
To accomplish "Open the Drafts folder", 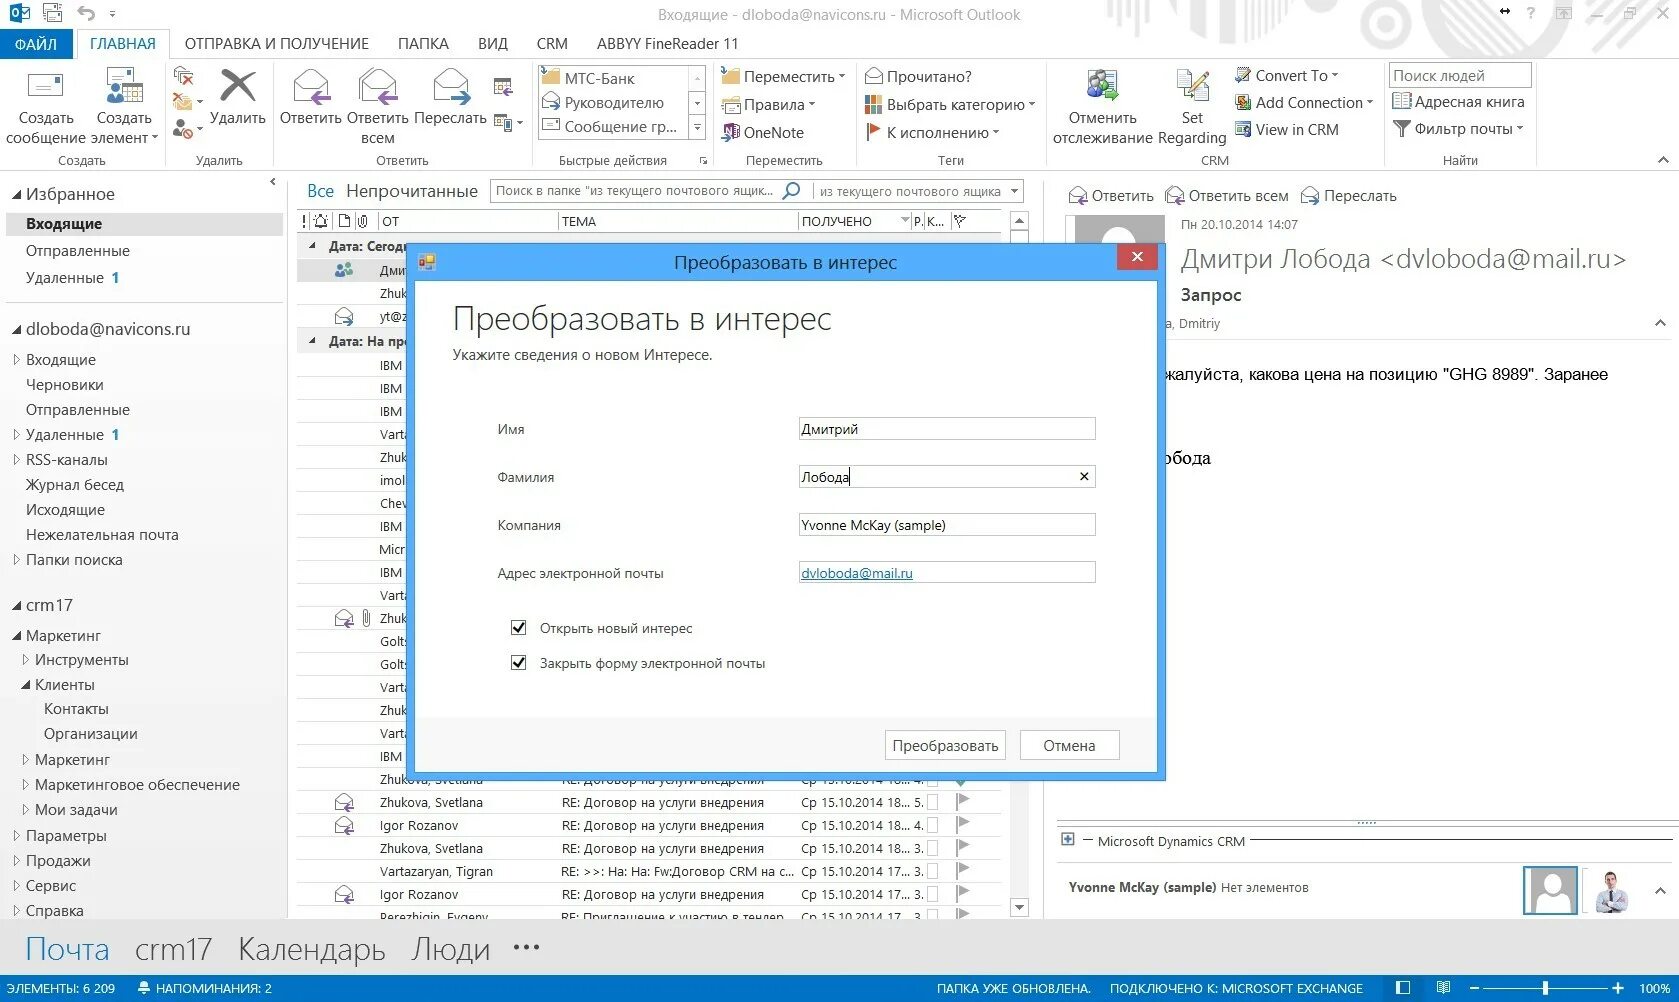I will click(65, 385).
